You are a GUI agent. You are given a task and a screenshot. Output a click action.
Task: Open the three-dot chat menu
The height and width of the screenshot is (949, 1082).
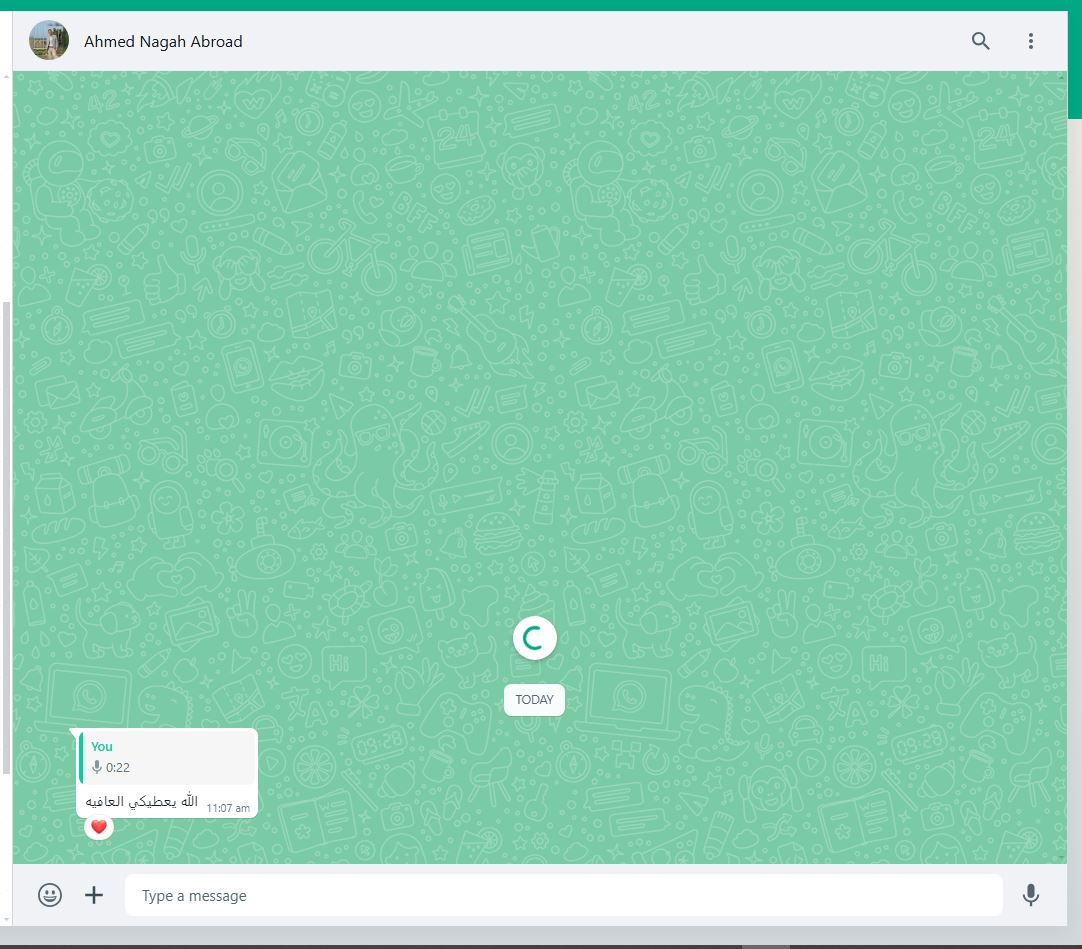1030,41
